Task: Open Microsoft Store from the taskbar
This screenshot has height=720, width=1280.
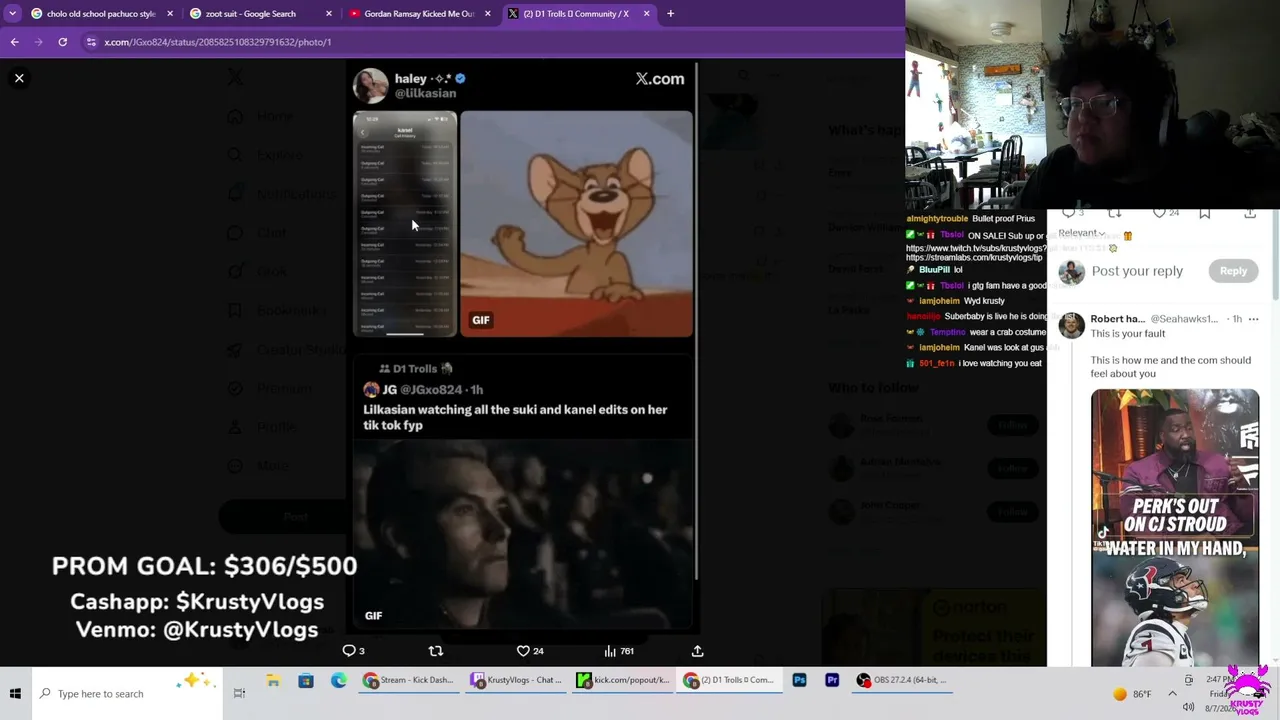Action: coord(306,681)
